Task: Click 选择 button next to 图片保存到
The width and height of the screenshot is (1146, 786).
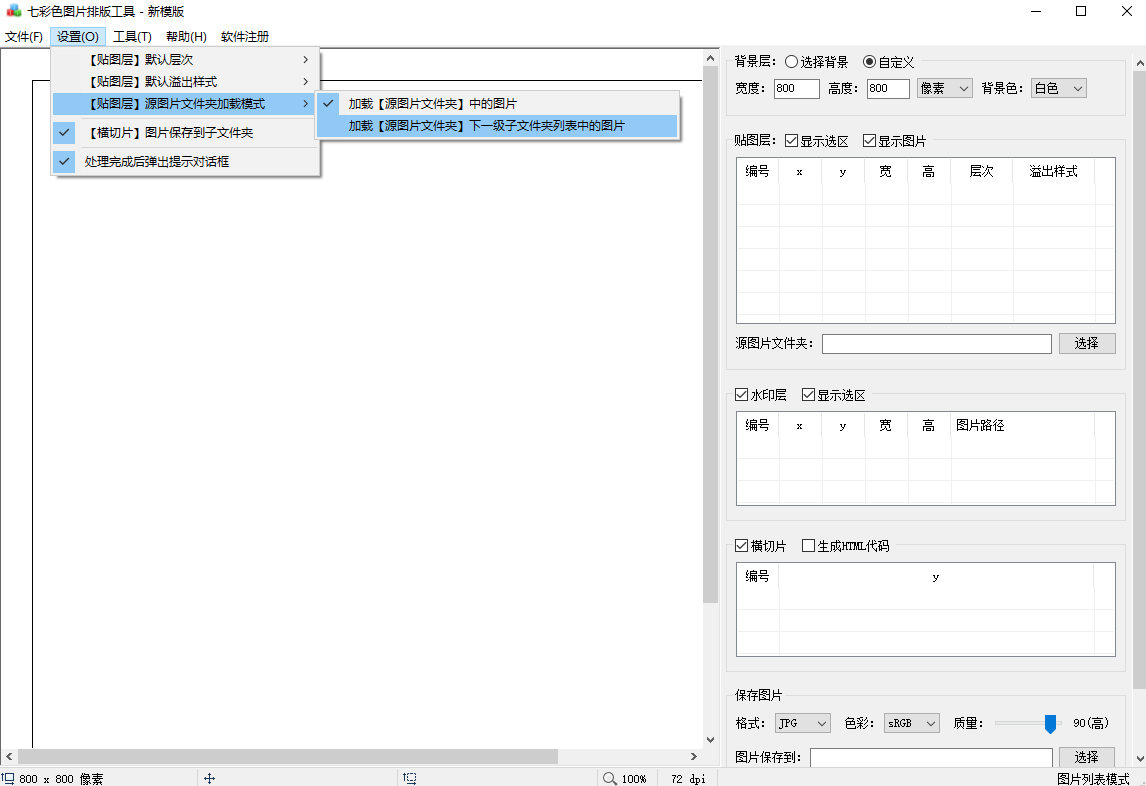Action: 1087,757
